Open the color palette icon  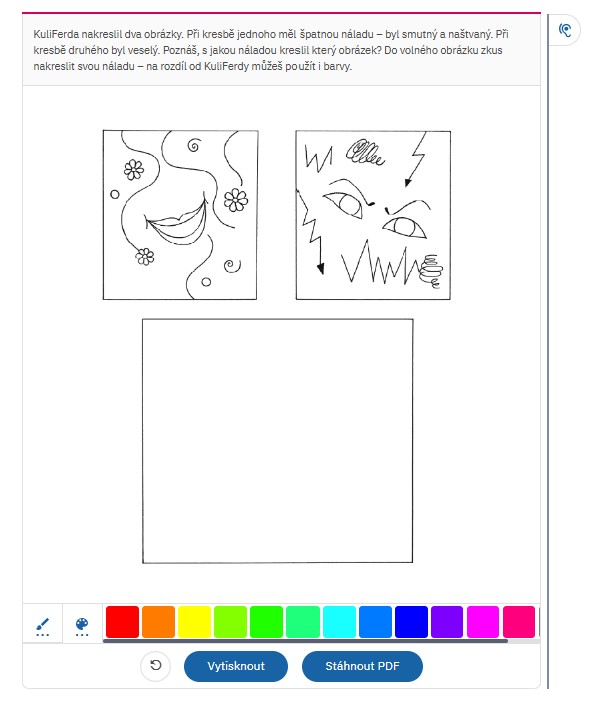click(x=82, y=626)
